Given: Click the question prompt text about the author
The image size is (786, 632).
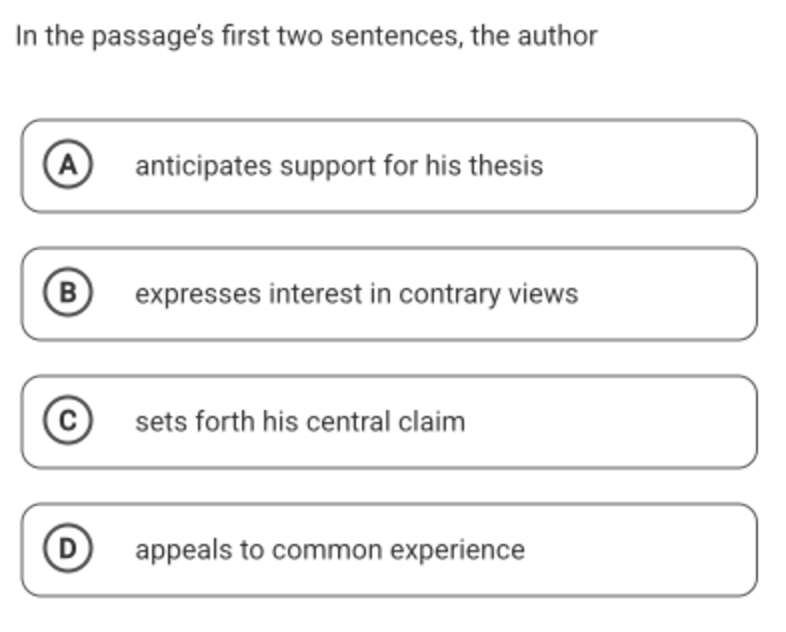Looking at the screenshot, I should (x=306, y=37).
